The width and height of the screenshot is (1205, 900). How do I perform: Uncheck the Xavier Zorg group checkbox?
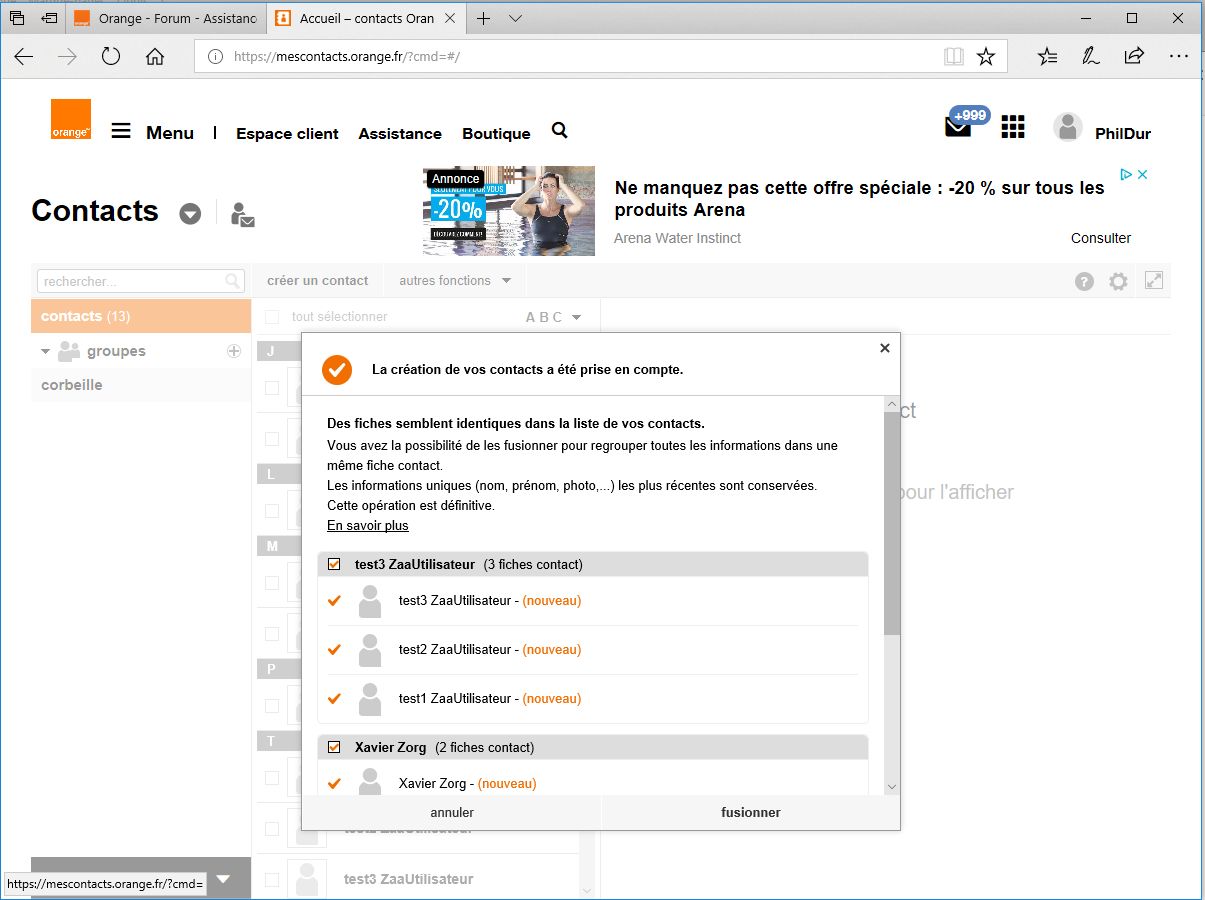(334, 747)
